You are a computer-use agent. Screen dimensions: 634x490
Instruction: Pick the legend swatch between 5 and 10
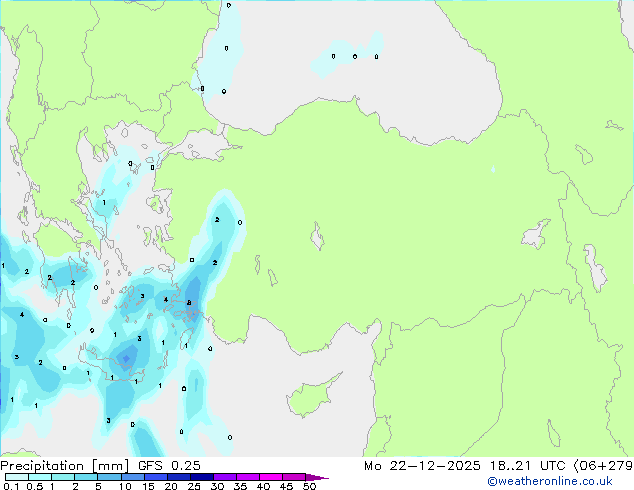(x=109, y=477)
